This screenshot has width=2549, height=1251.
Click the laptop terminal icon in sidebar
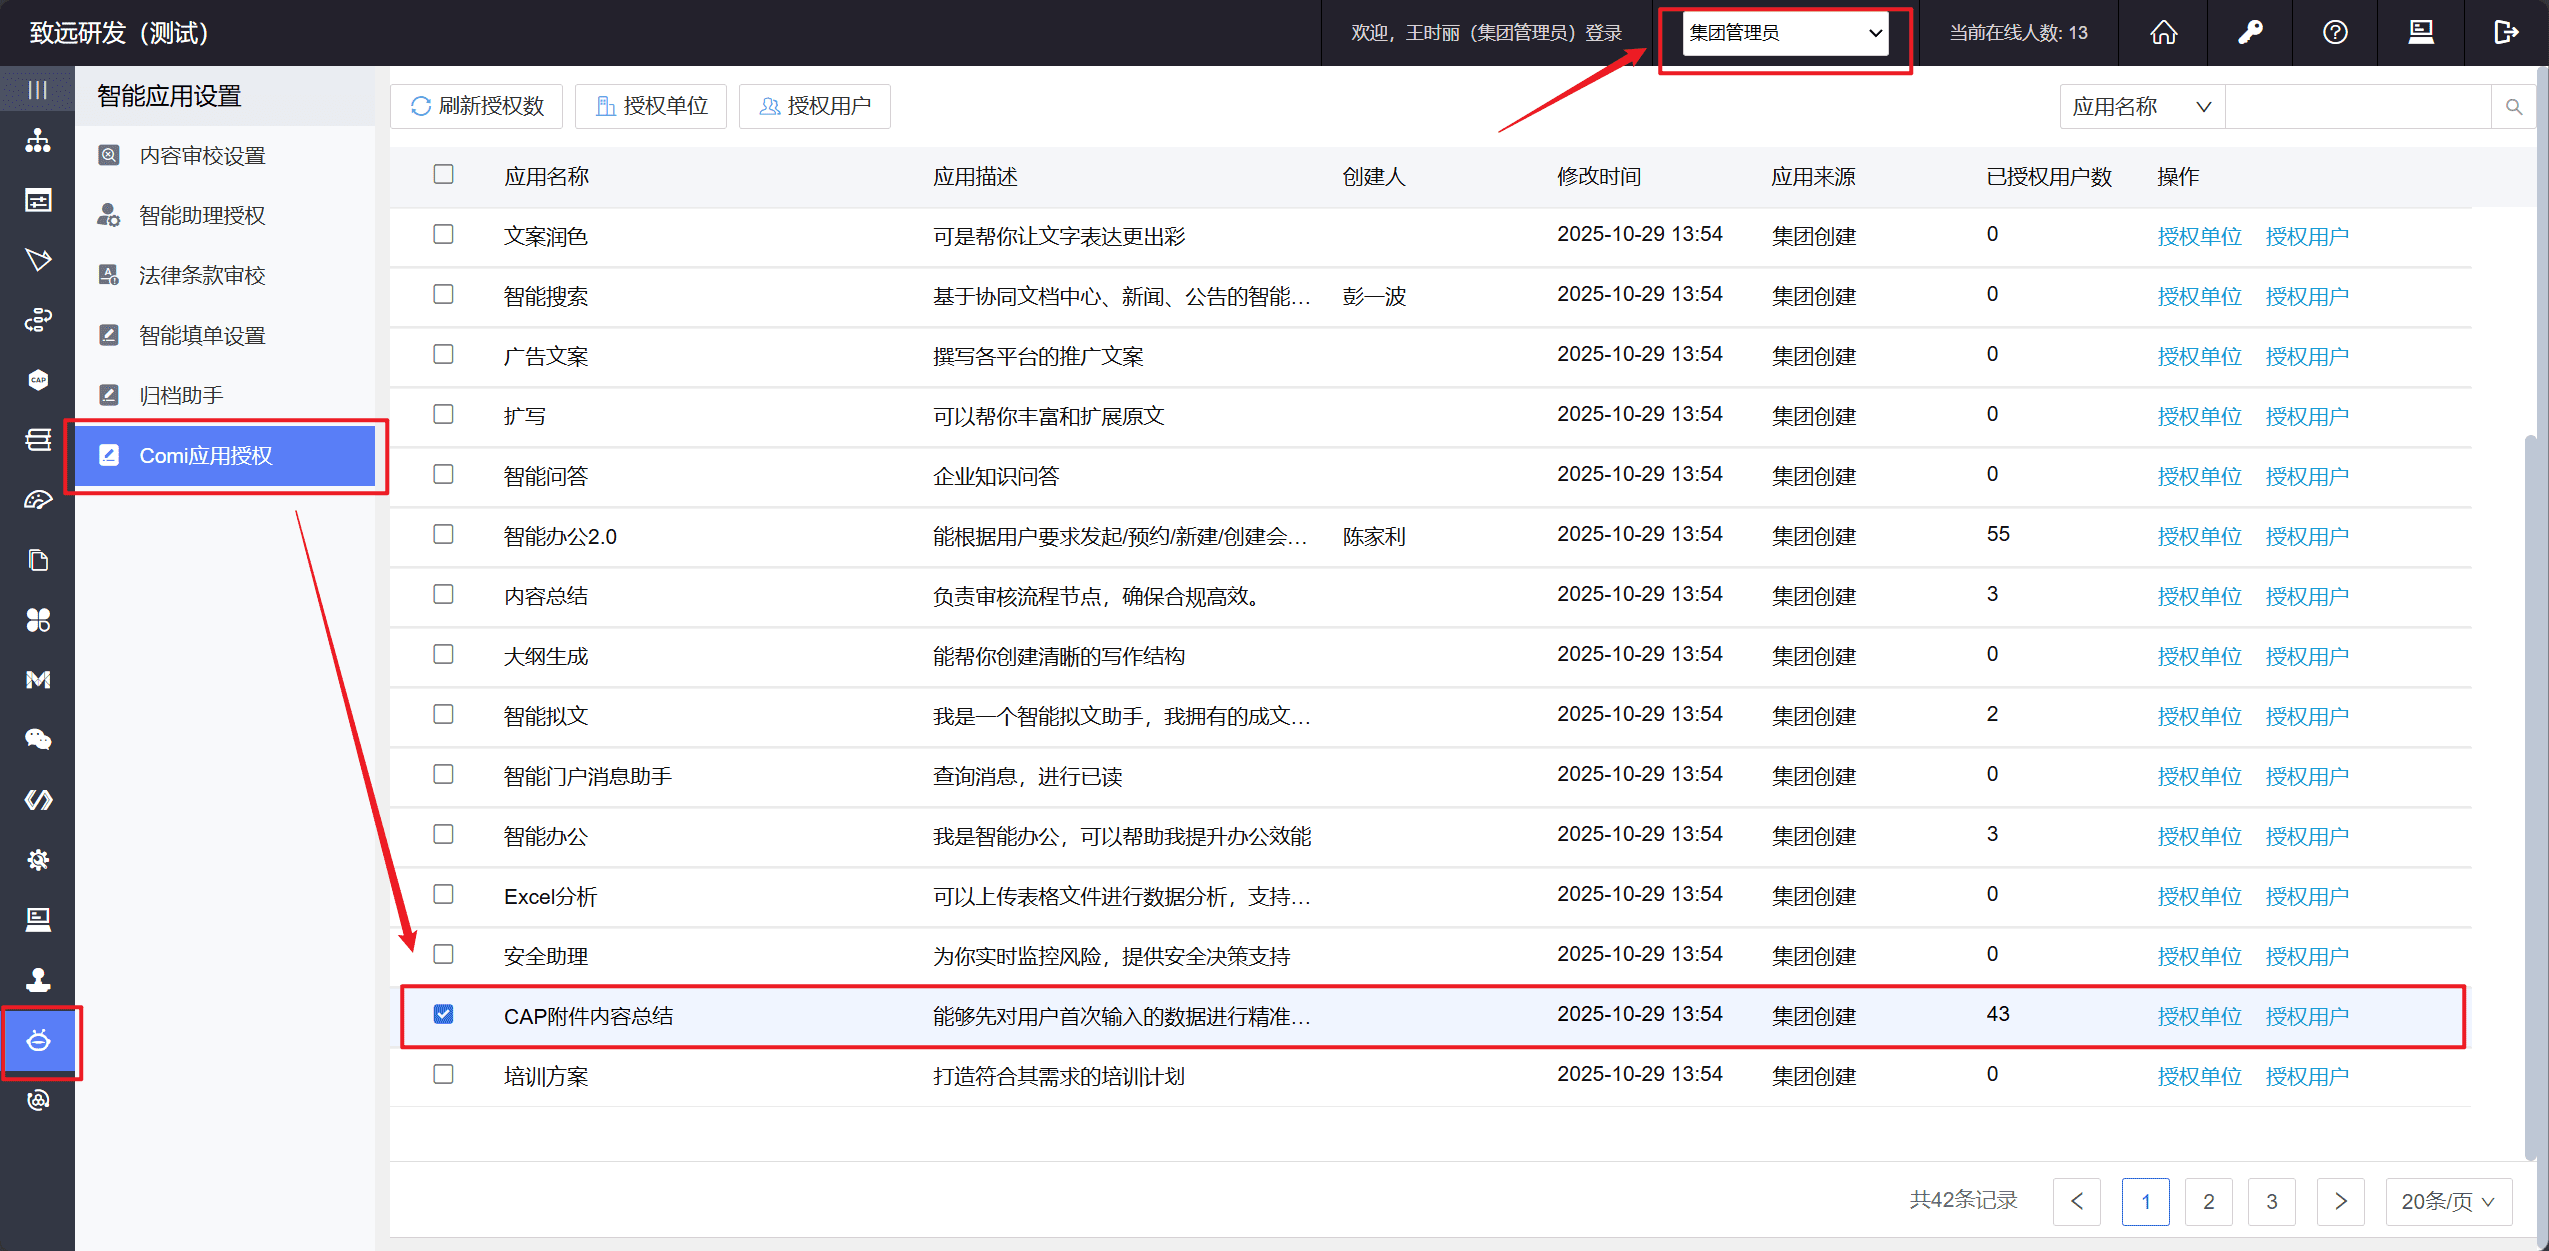click(38, 920)
